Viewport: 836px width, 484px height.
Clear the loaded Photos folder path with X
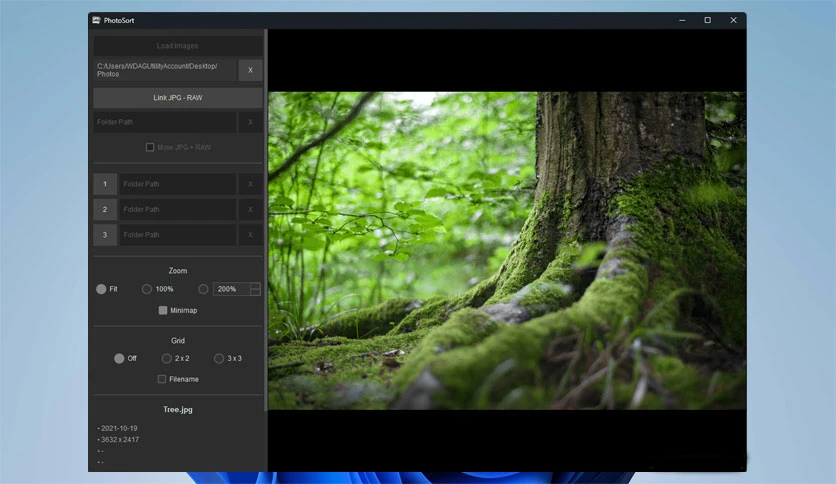tap(250, 70)
